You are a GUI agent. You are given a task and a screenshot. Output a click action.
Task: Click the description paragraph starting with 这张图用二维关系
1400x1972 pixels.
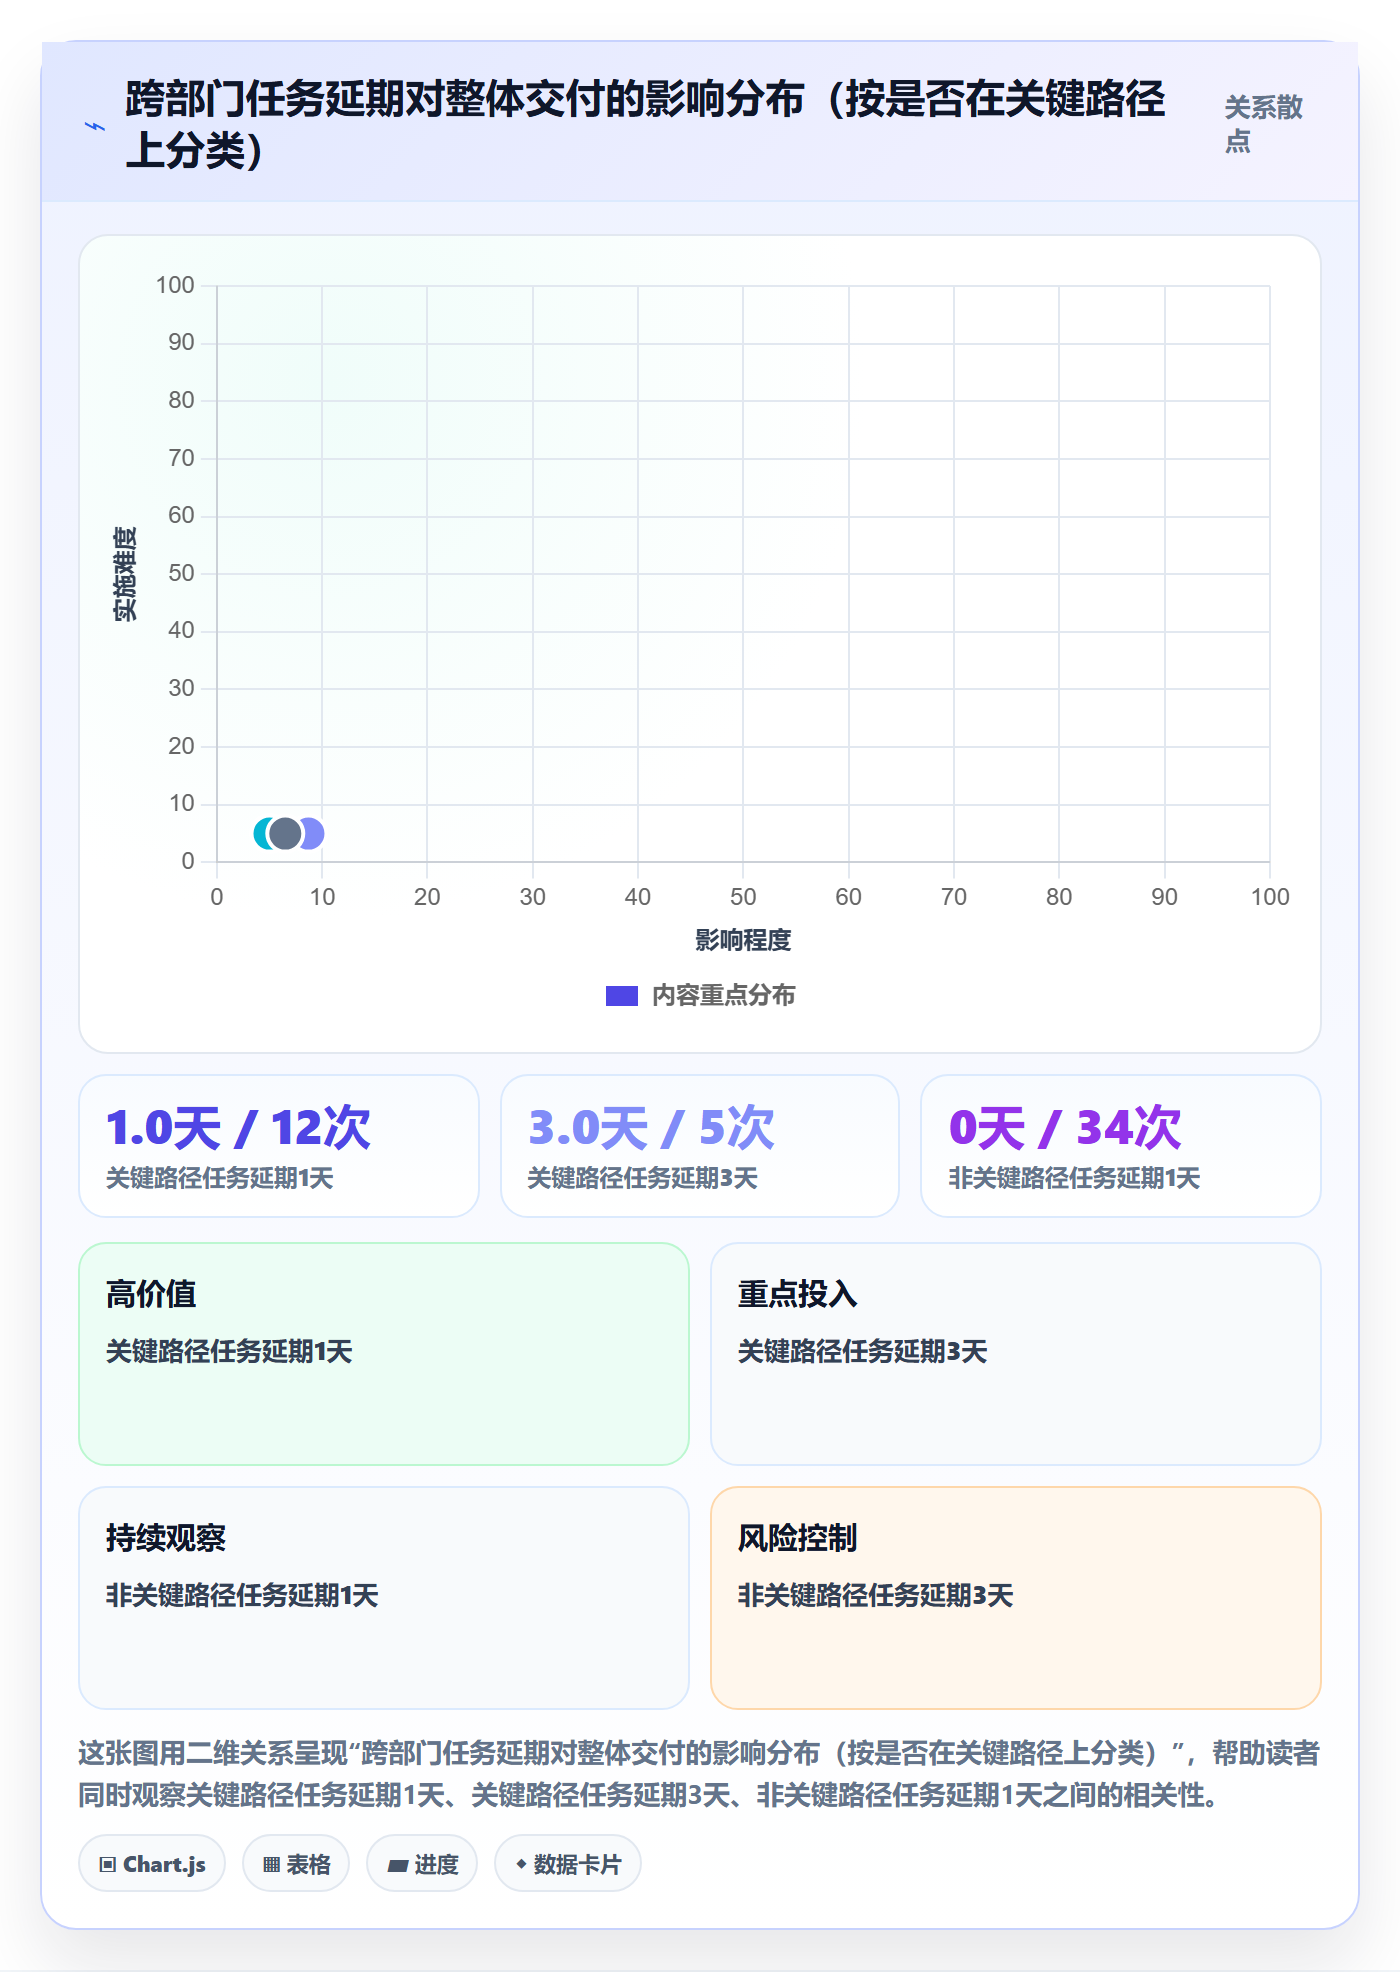coord(699,1774)
